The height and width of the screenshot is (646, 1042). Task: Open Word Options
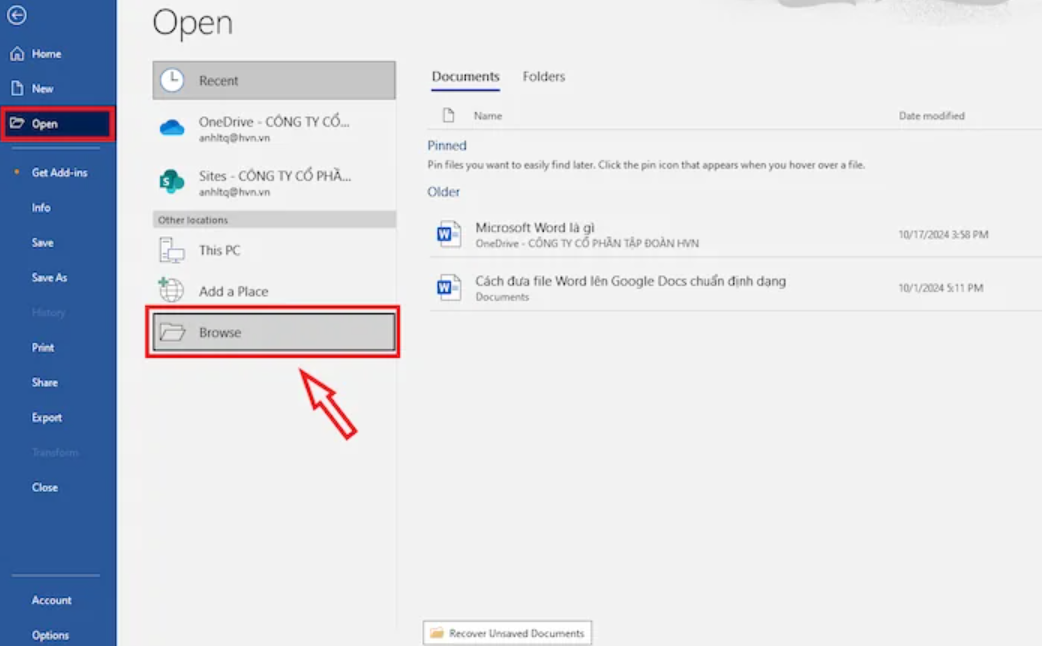[x=50, y=635]
